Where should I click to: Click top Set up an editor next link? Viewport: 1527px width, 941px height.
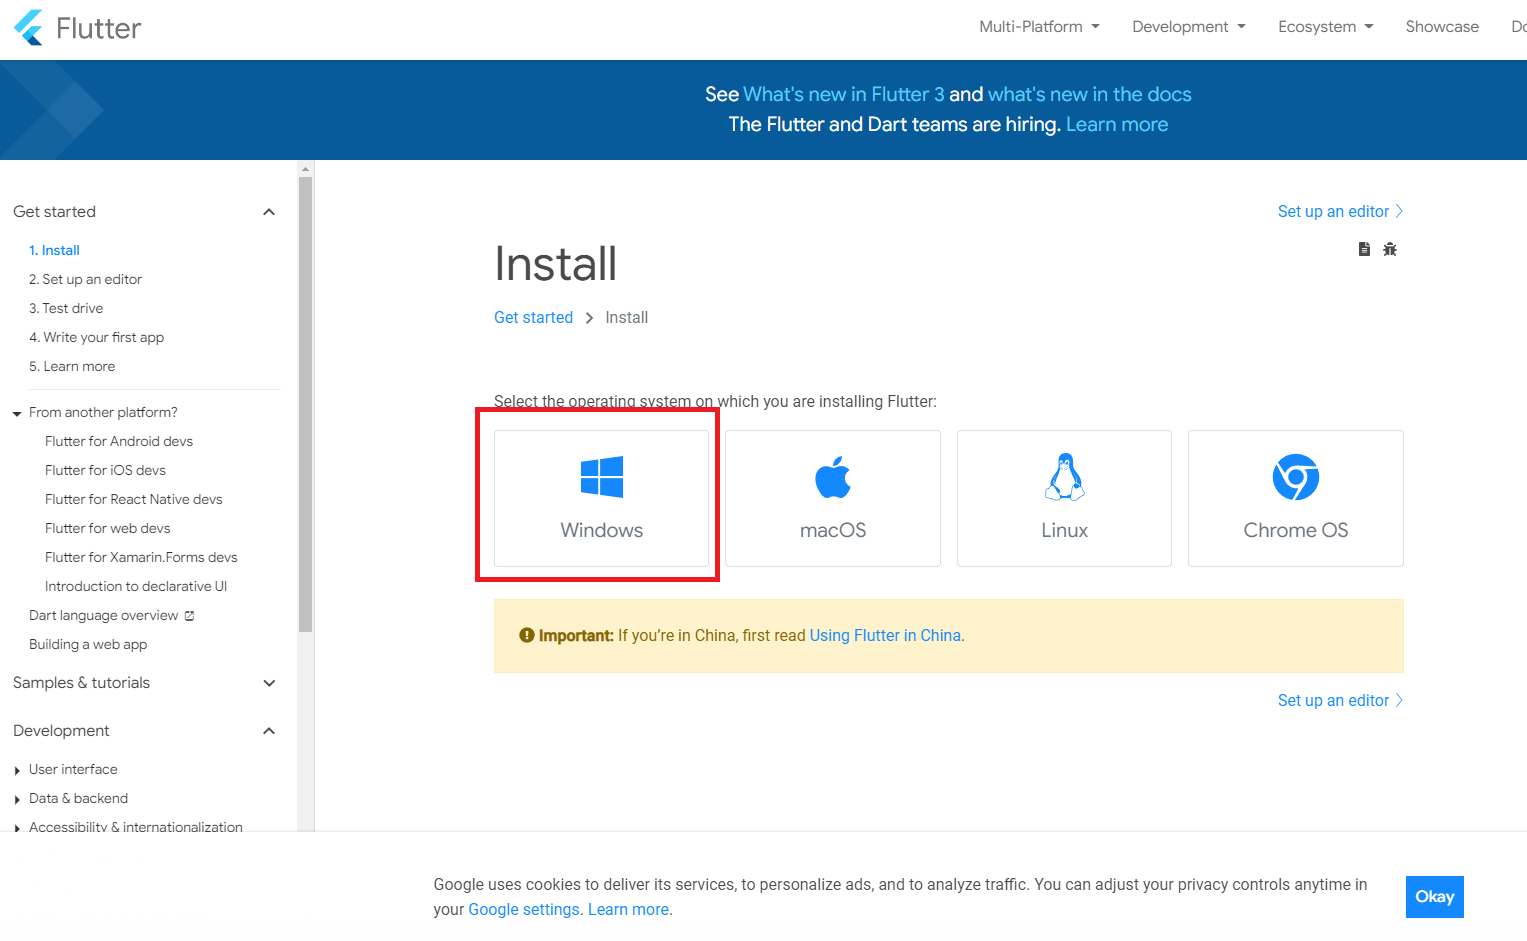(x=1340, y=211)
